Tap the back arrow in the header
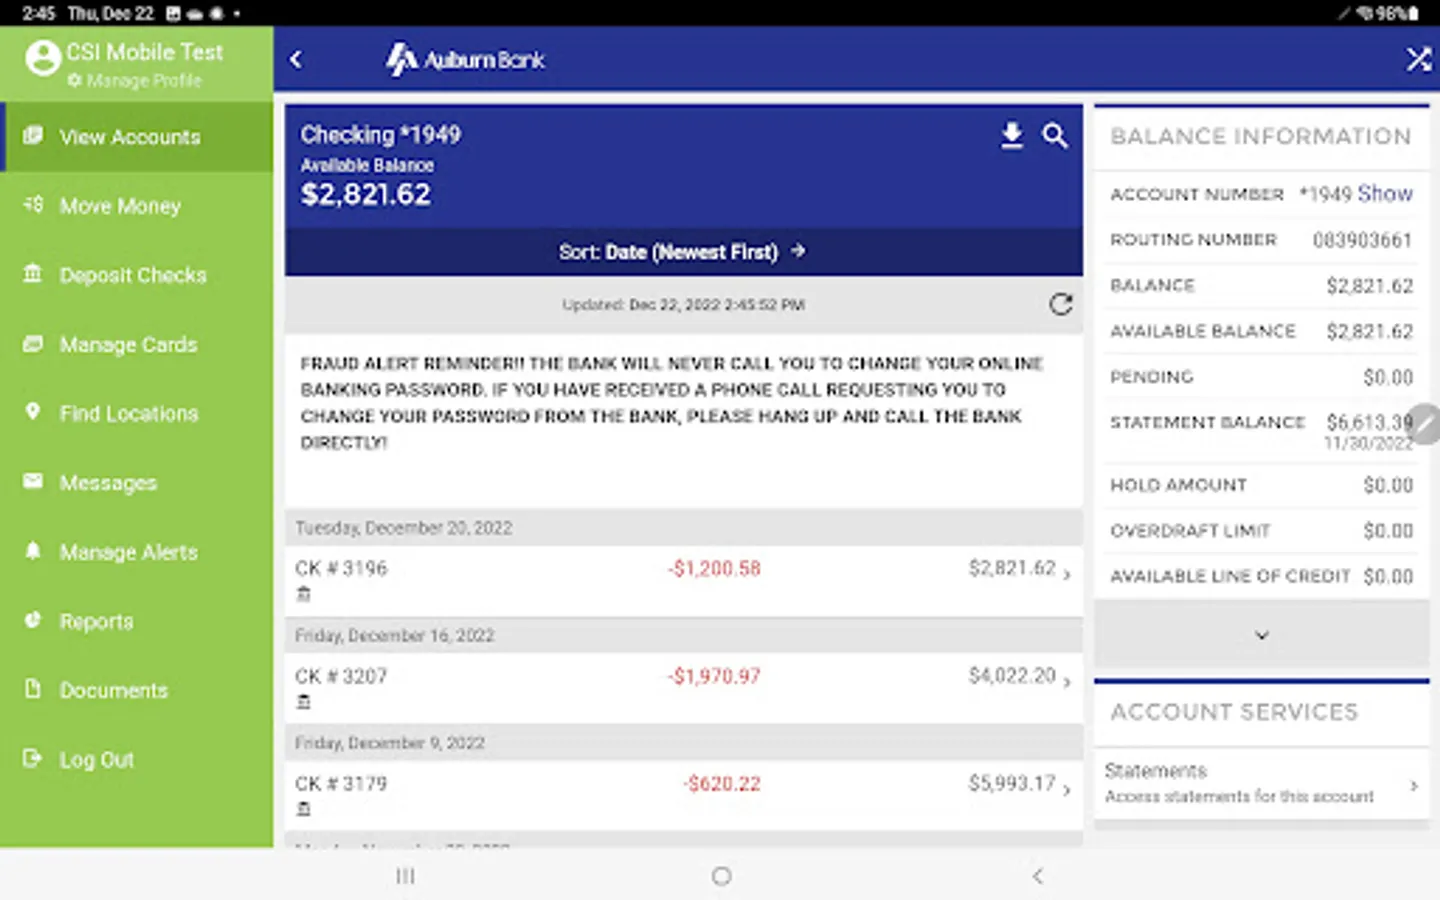Image resolution: width=1440 pixels, height=900 pixels. click(x=296, y=60)
